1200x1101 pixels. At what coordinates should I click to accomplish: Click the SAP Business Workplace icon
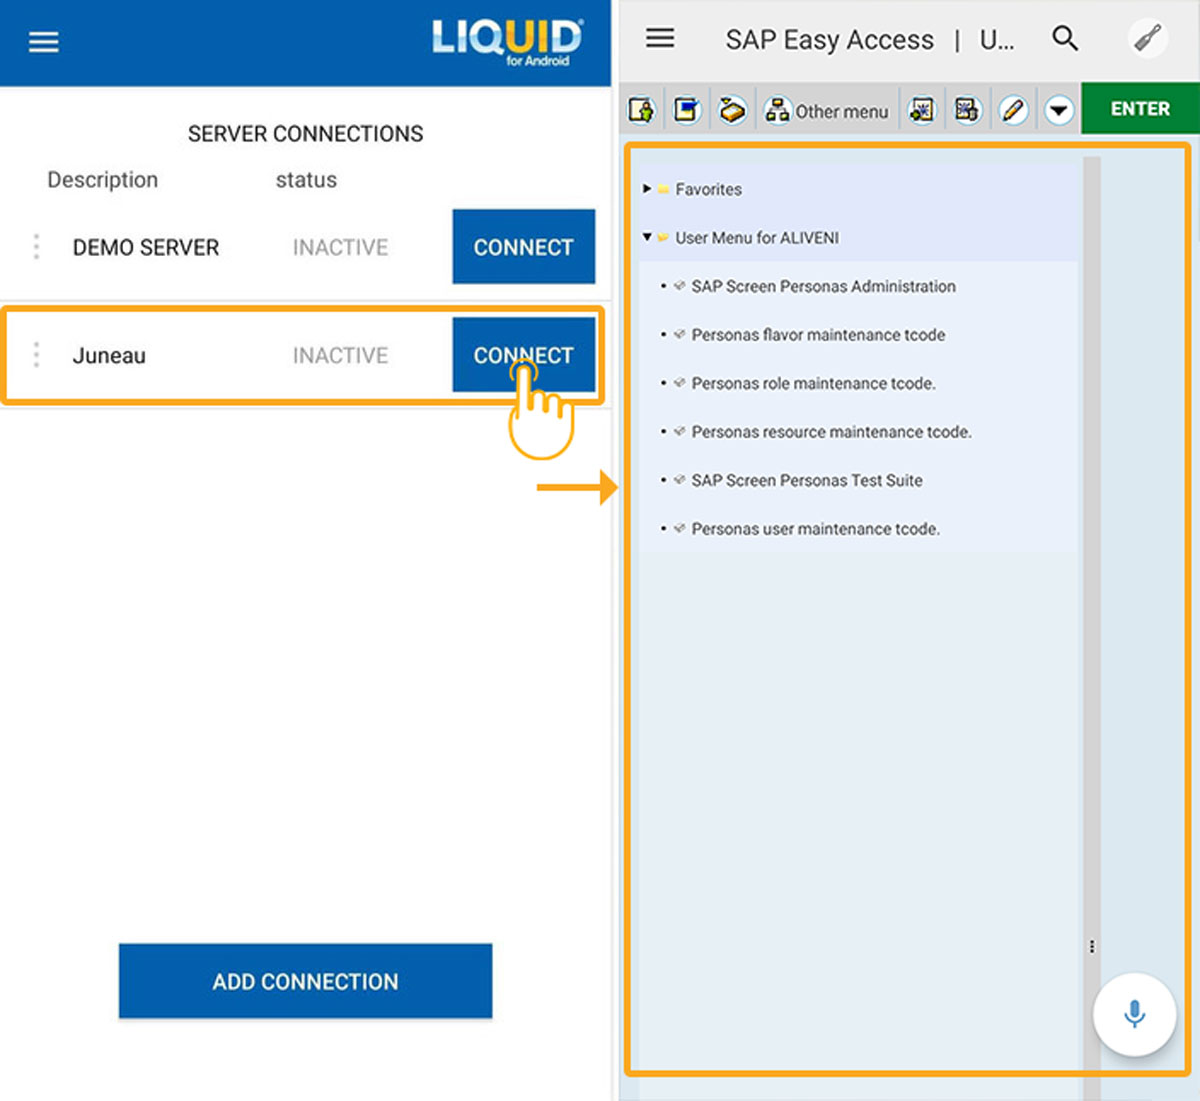732,110
